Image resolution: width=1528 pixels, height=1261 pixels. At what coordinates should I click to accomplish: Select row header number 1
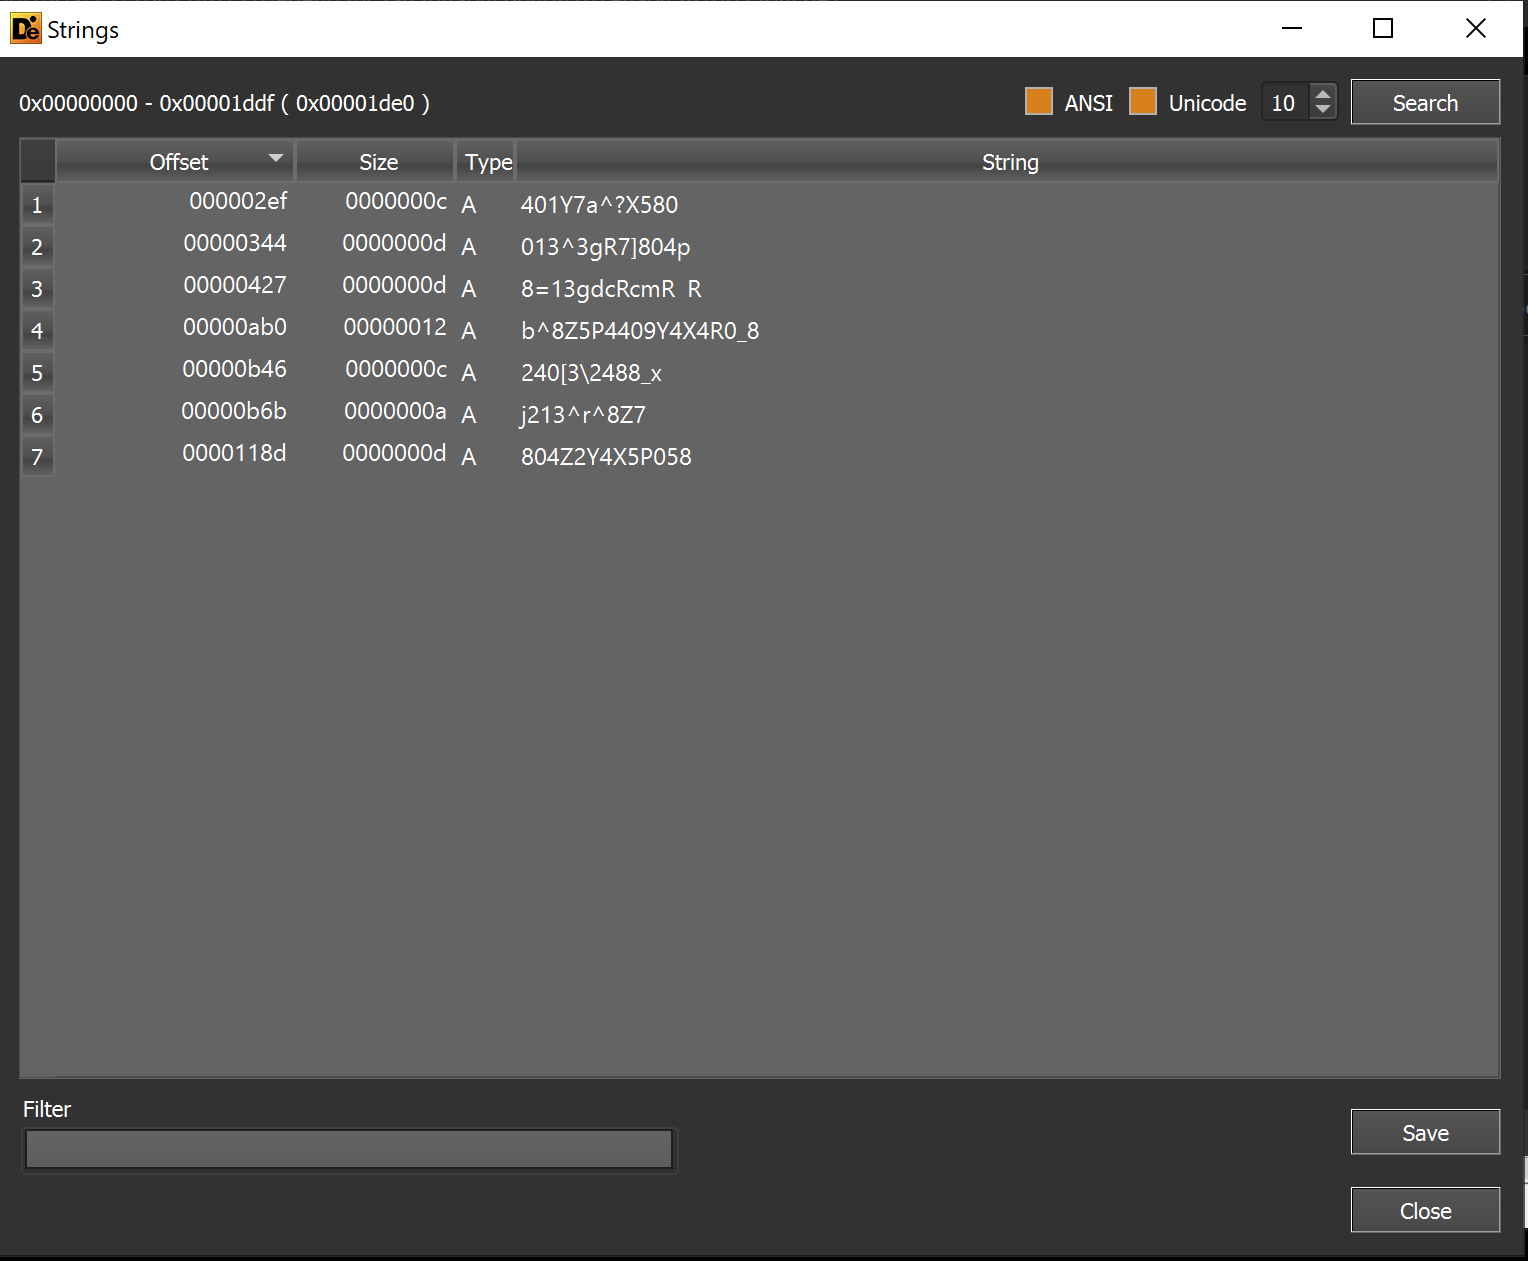pyautogui.click(x=37, y=205)
